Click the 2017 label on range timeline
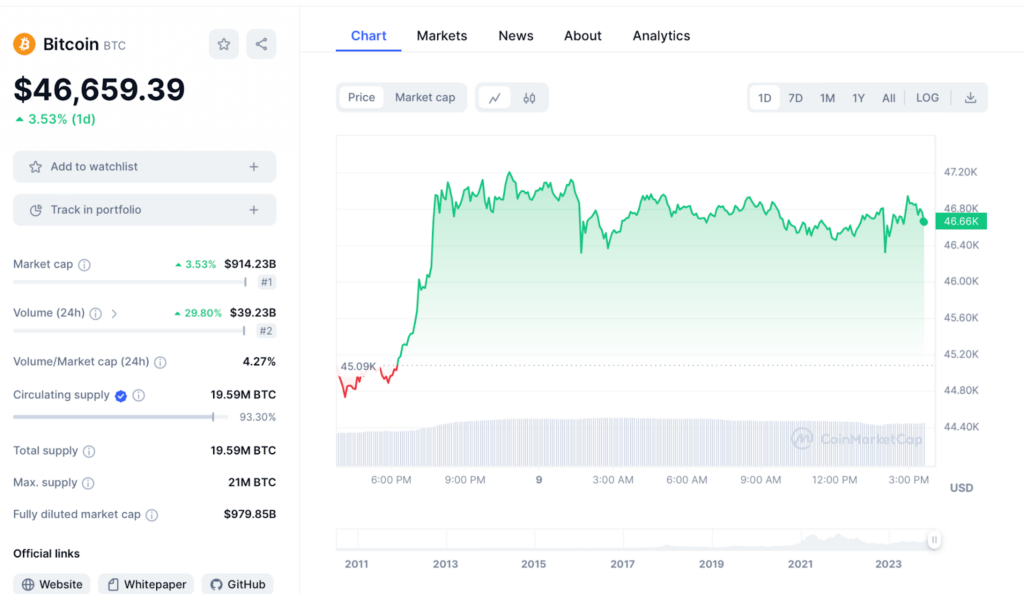This screenshot has width=1024, height=594. [x=622, y=564]
